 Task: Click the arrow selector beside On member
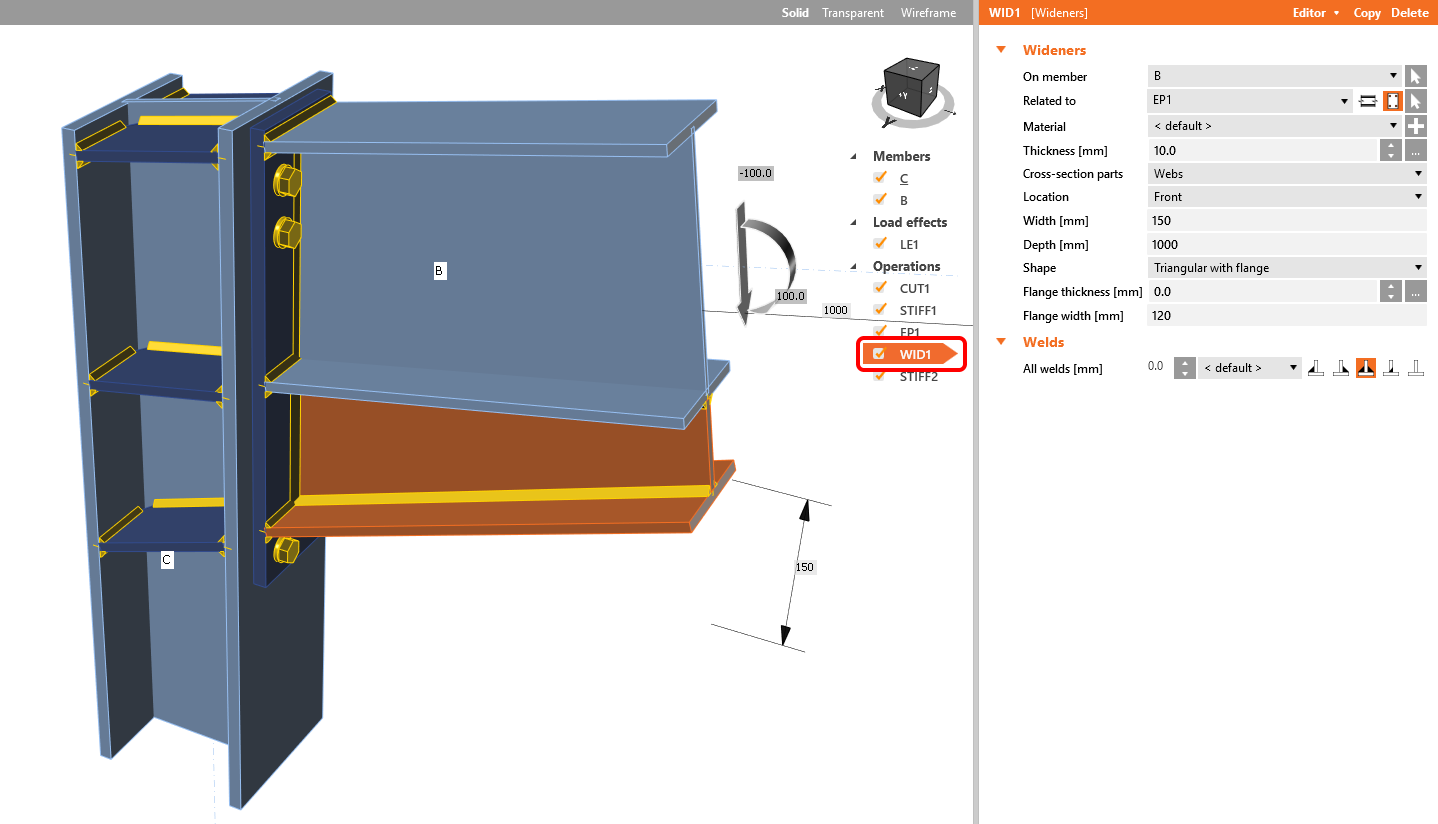click(x=1415, y=75)
